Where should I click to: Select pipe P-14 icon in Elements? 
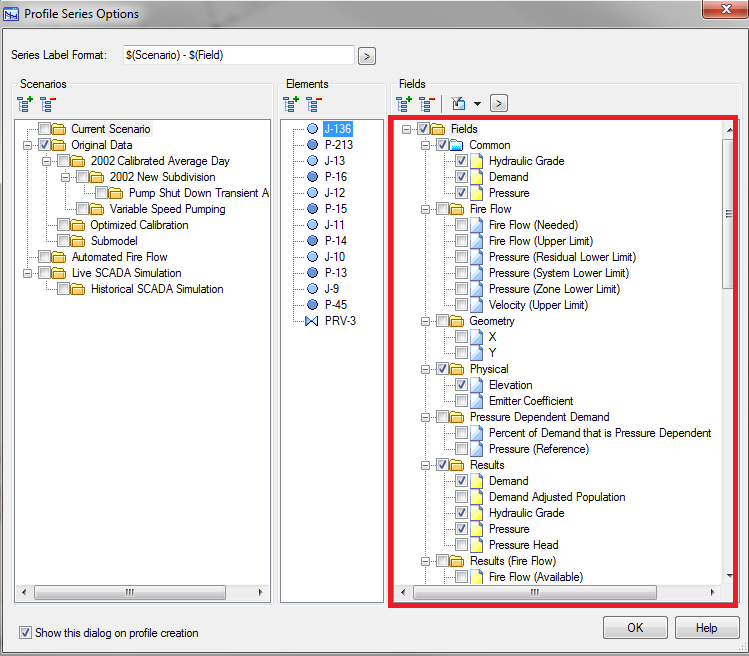[x=312, y=240]
